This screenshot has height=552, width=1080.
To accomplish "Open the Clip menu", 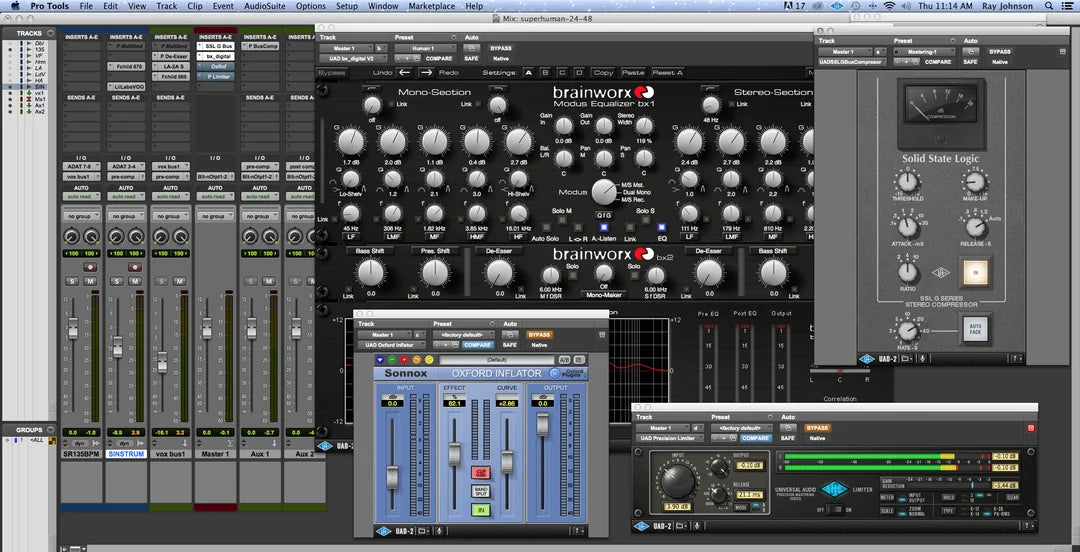I will 195,6.
